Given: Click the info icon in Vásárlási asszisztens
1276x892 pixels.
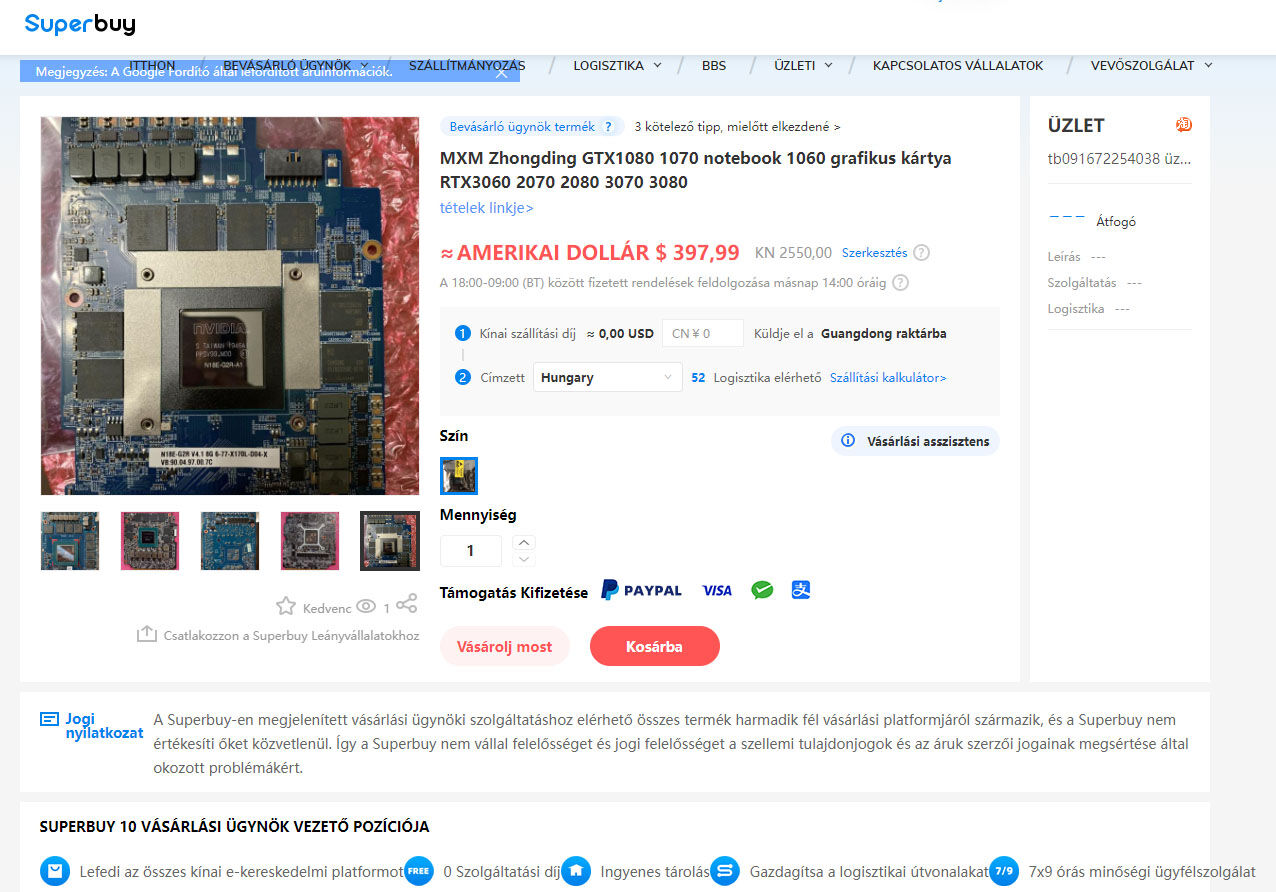Looking at the screenshot, I should (x=848, y=440).
